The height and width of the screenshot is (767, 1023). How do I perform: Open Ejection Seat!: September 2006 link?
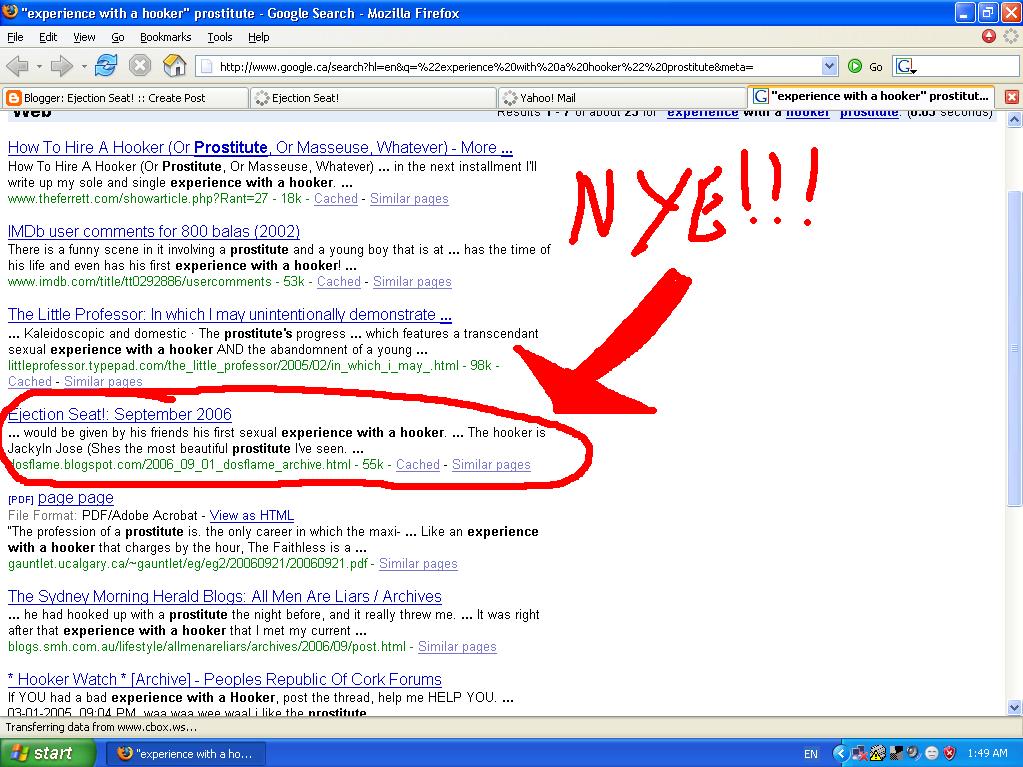click(x=120, y=414)
